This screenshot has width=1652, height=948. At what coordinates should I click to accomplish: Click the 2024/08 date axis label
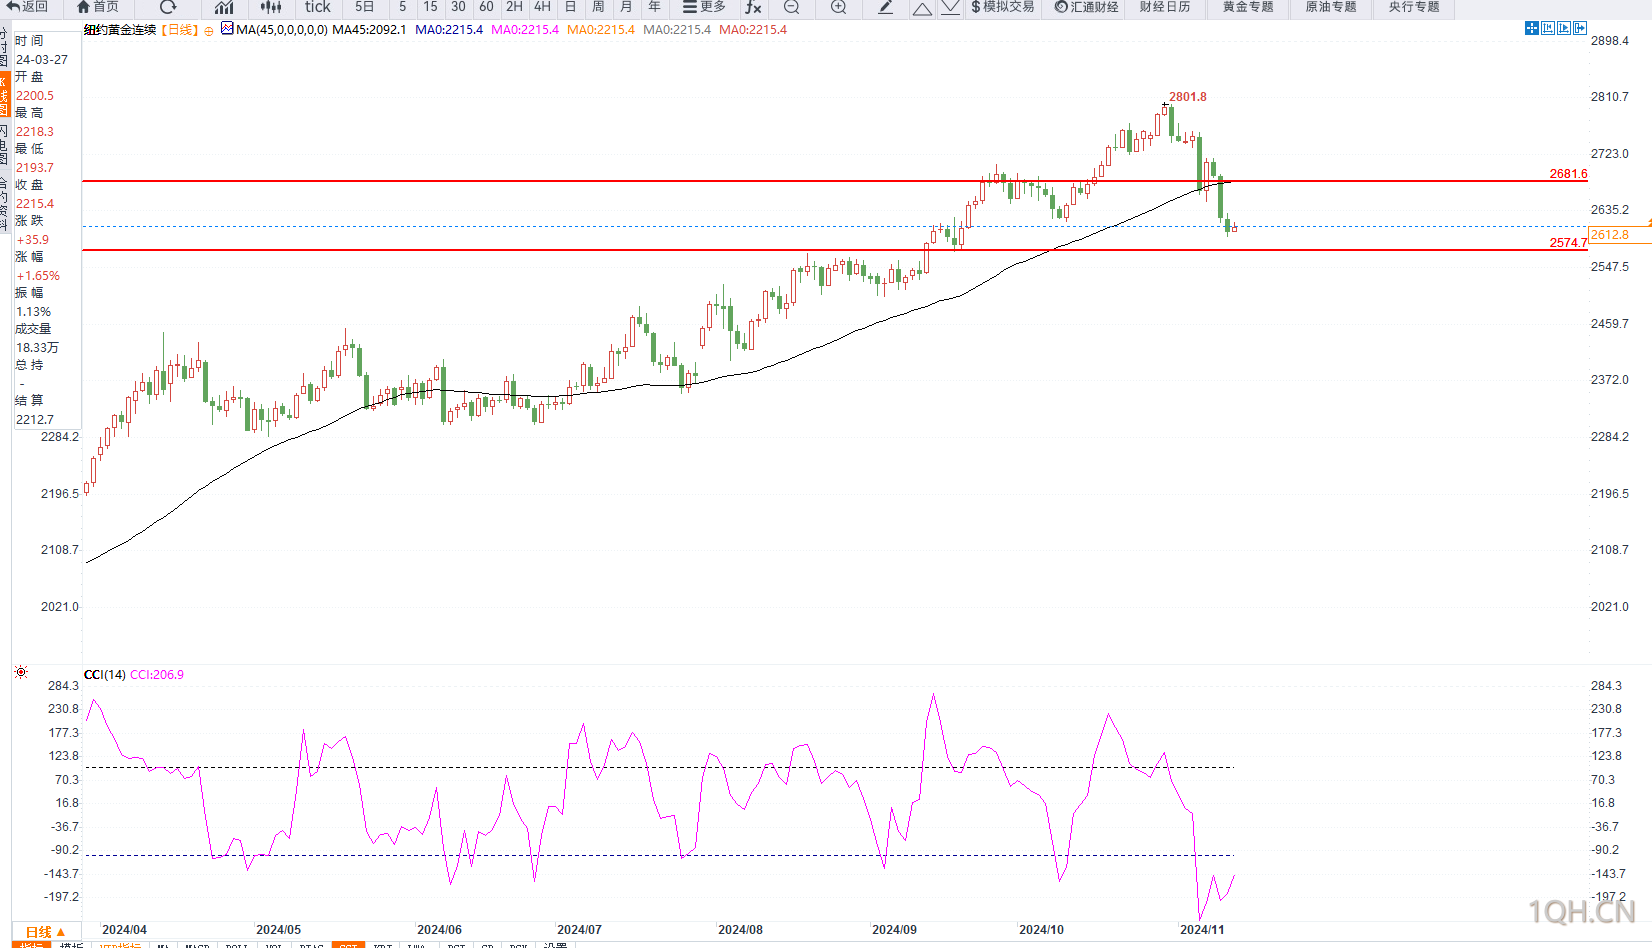740,930
